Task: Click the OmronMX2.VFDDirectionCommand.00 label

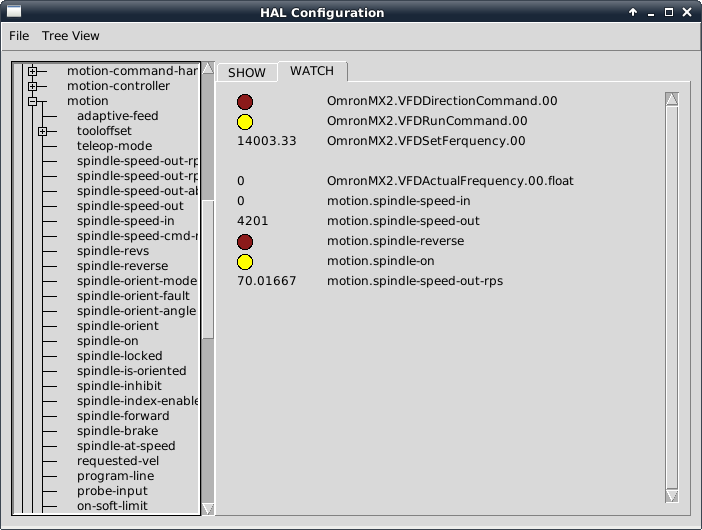Action: pos(442,101)
